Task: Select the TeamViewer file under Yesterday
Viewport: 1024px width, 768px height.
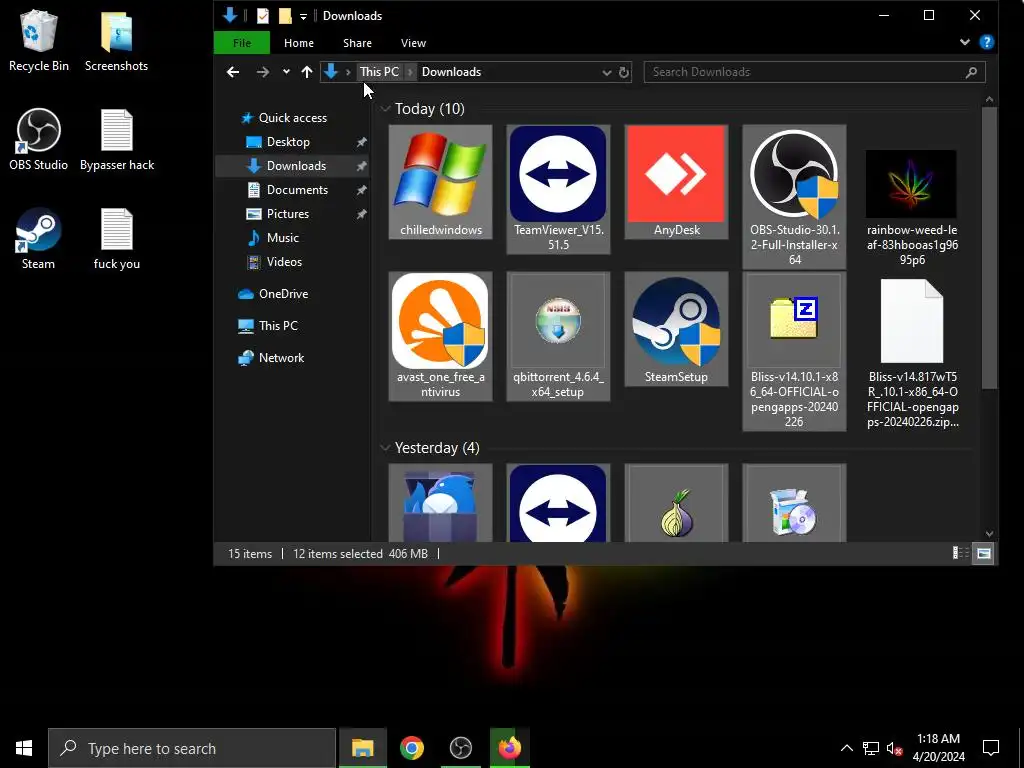Action: (x=558, y=503)
